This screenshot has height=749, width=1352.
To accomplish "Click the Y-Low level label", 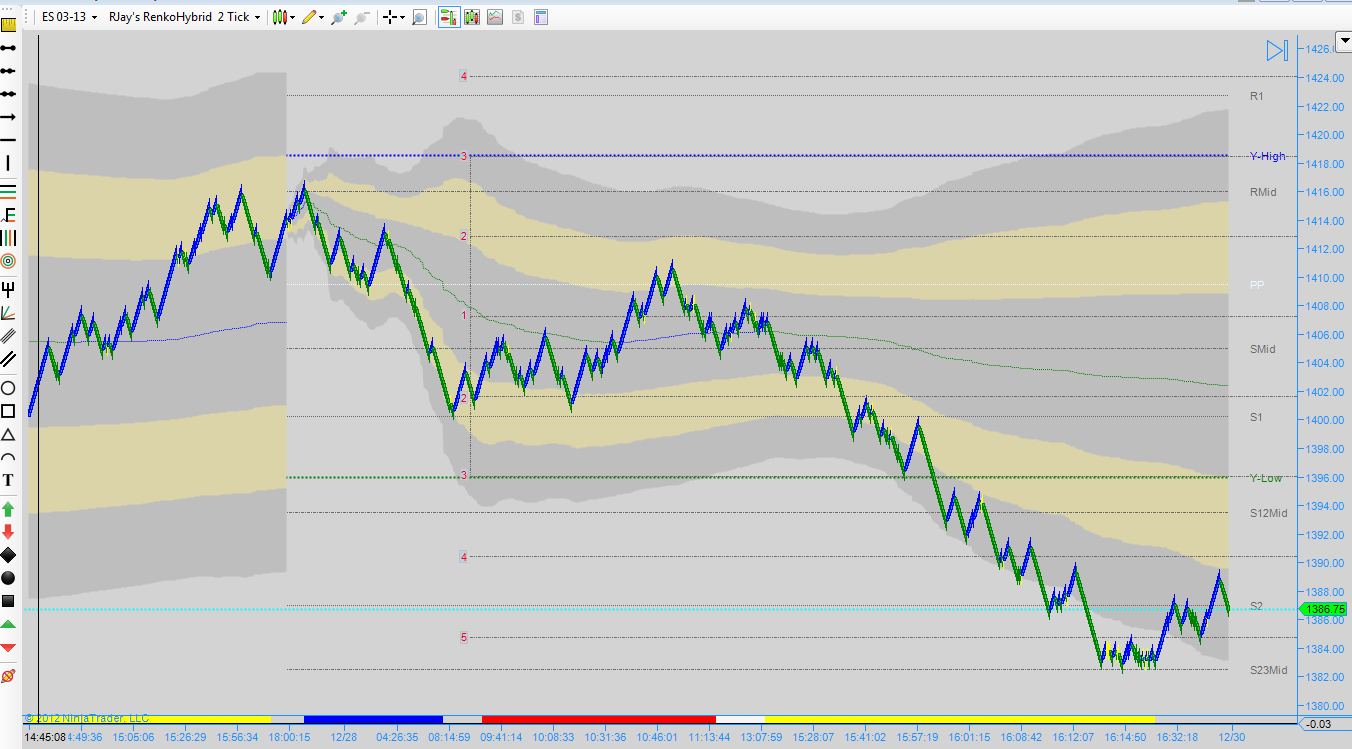I will coord(1265,478).
